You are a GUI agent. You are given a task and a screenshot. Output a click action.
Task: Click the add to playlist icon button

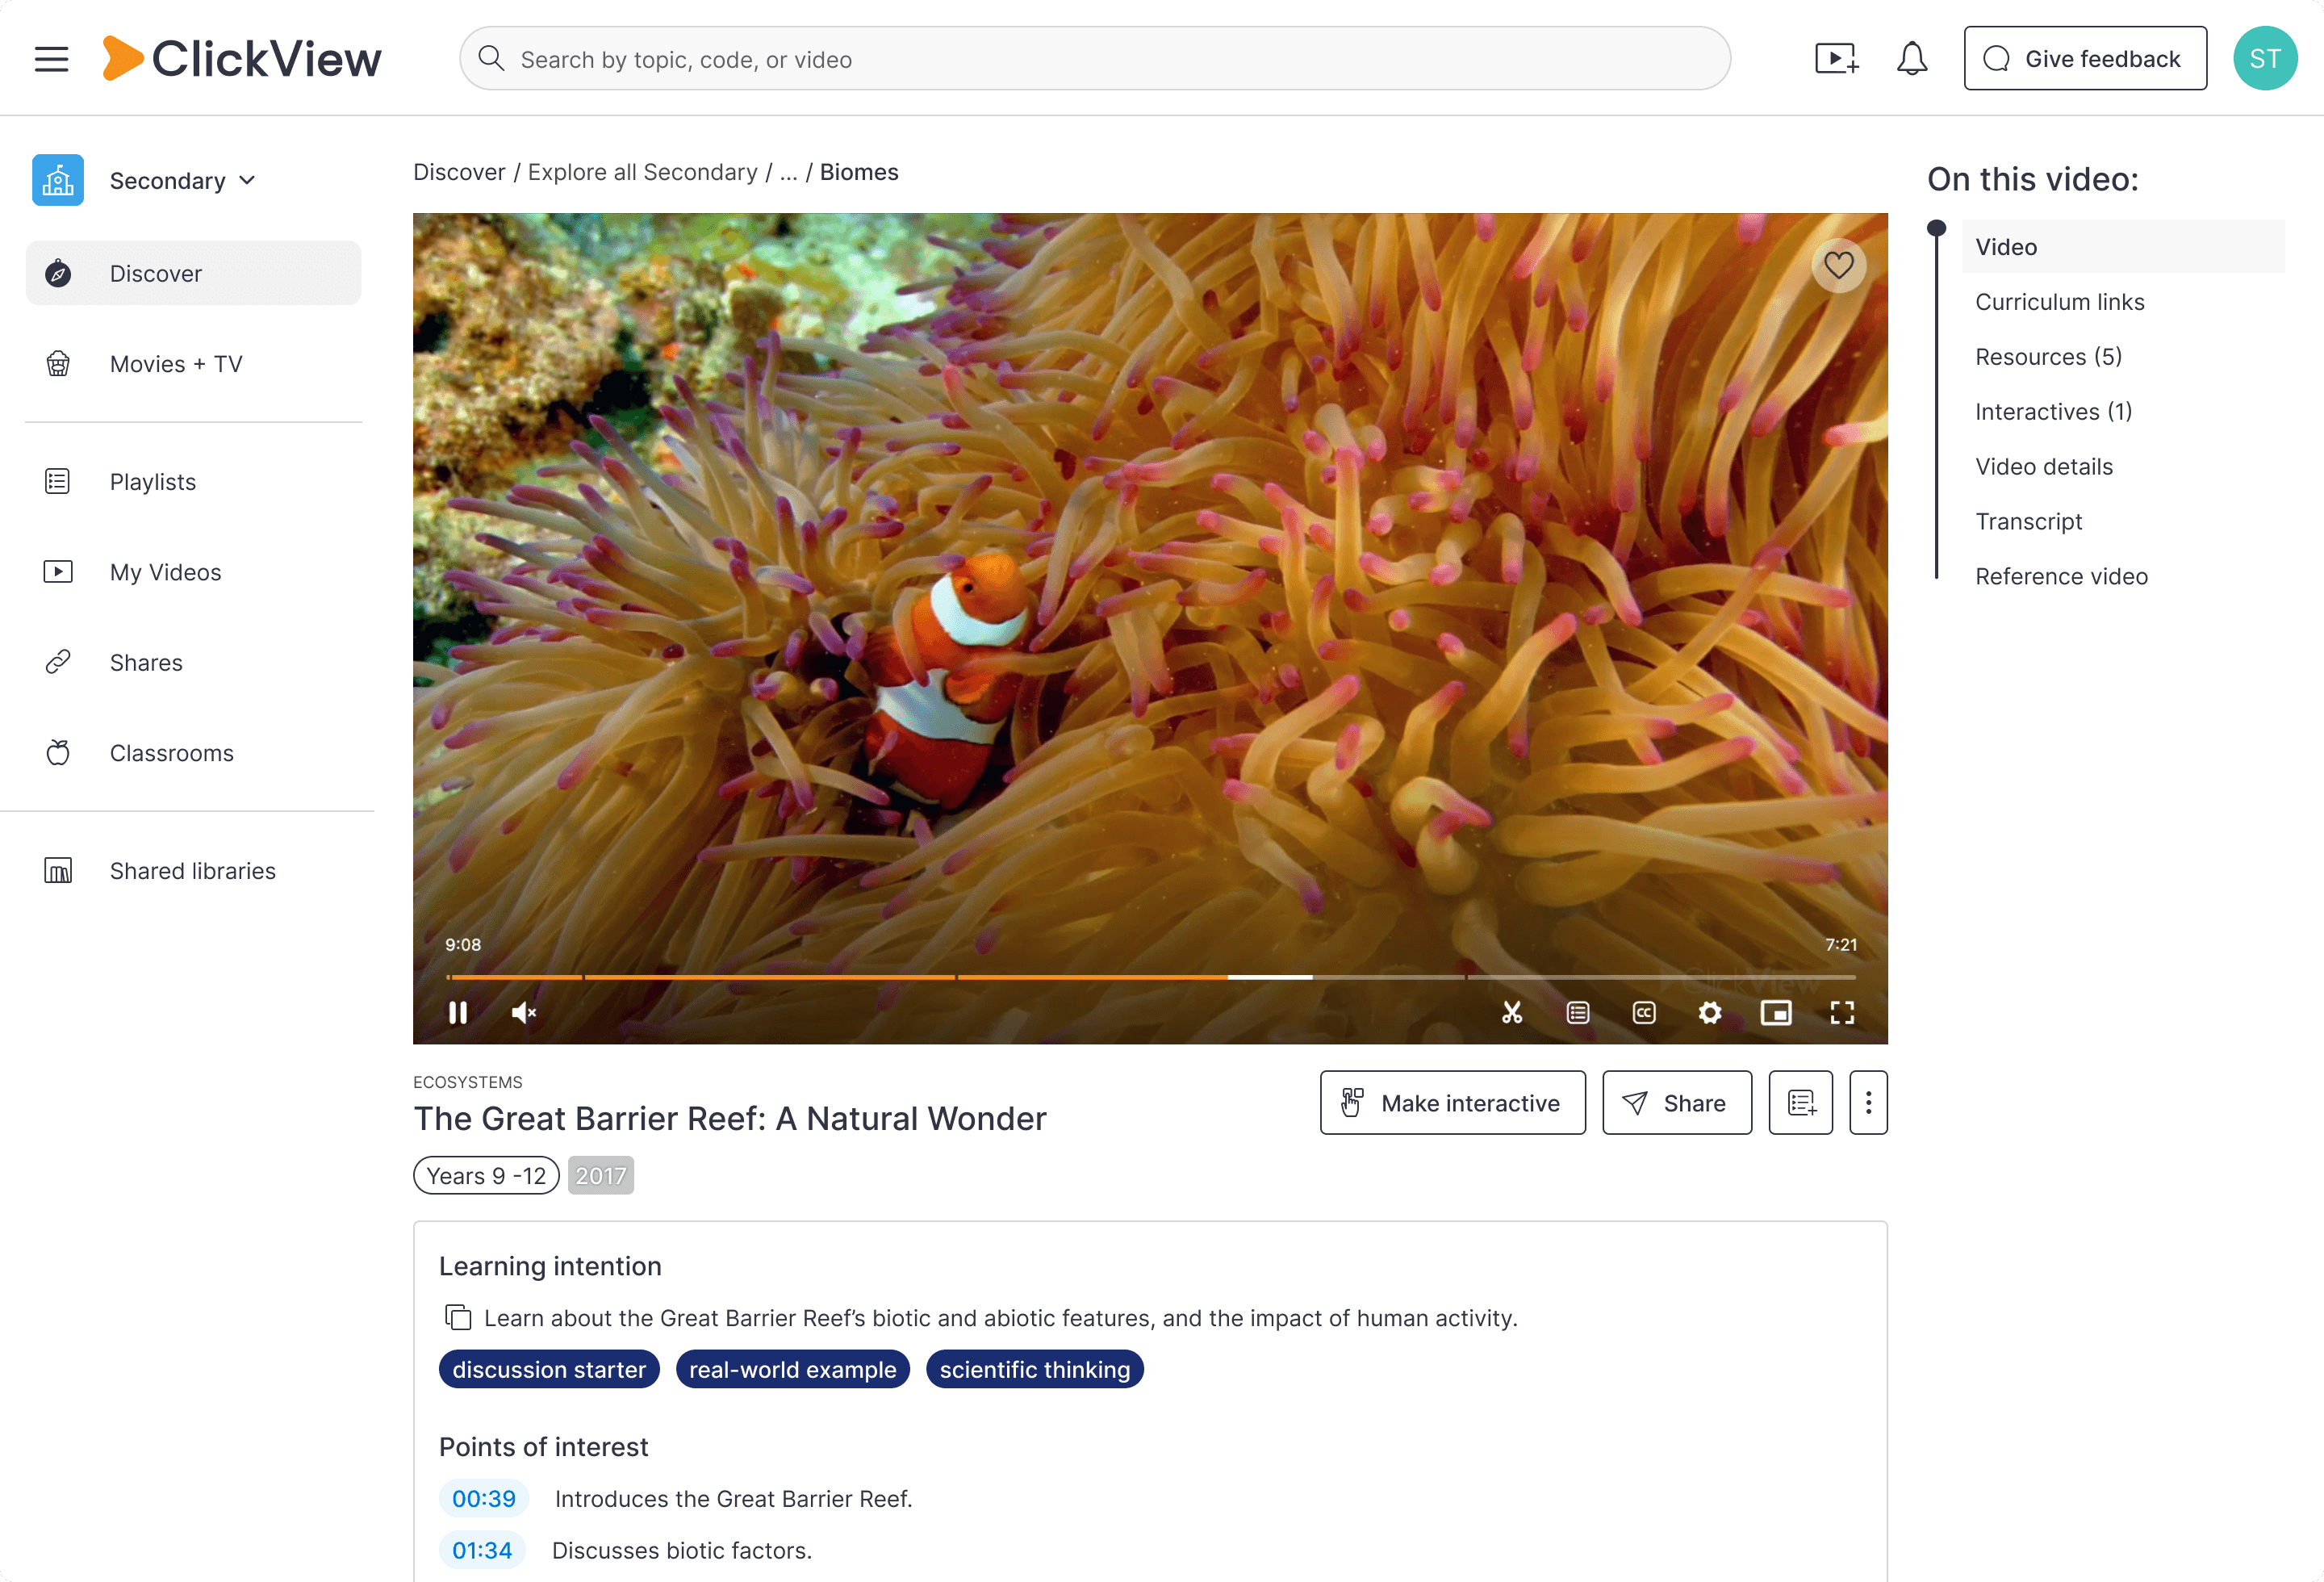[x=1801, y=1103]
